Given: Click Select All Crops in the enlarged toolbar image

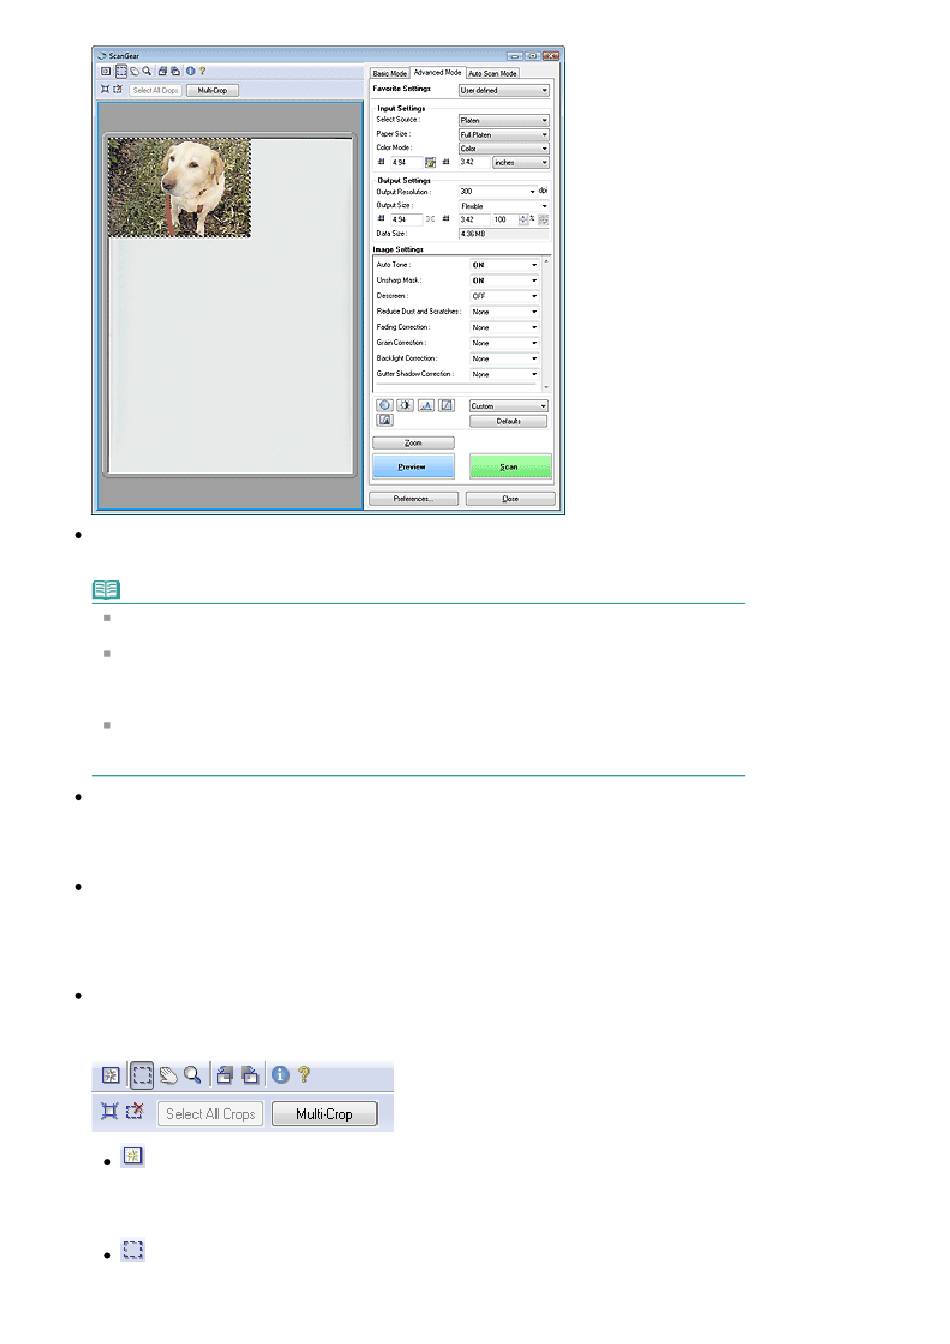Looking at the screenshot, I should [x=211, y=1114].
